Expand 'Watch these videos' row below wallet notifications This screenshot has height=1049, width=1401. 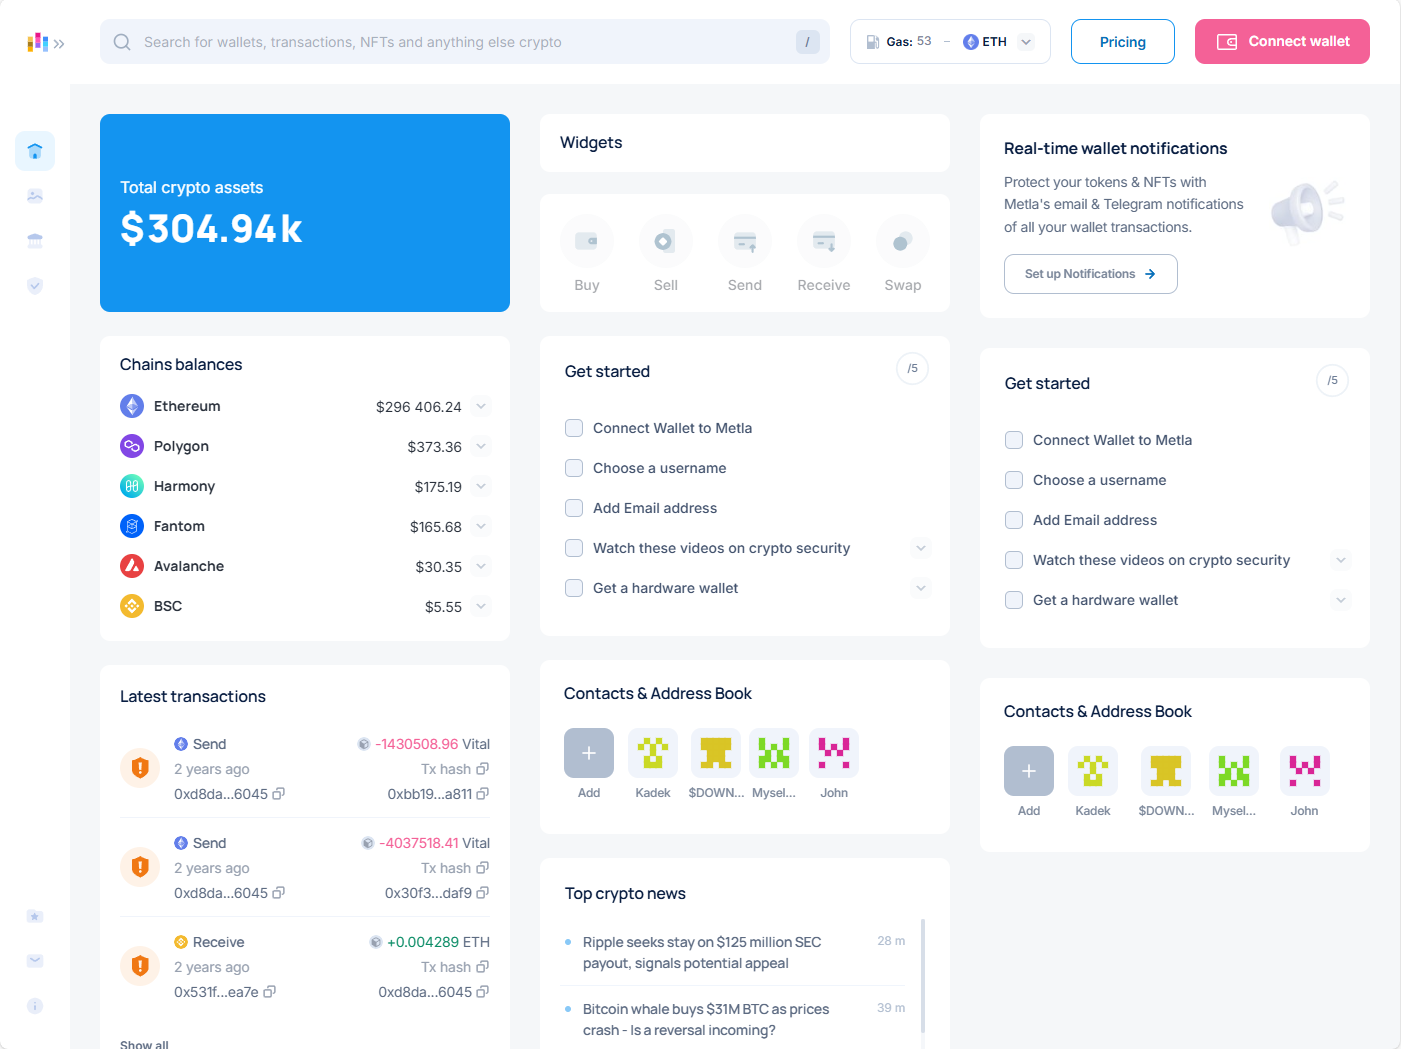click(1341, 560)
